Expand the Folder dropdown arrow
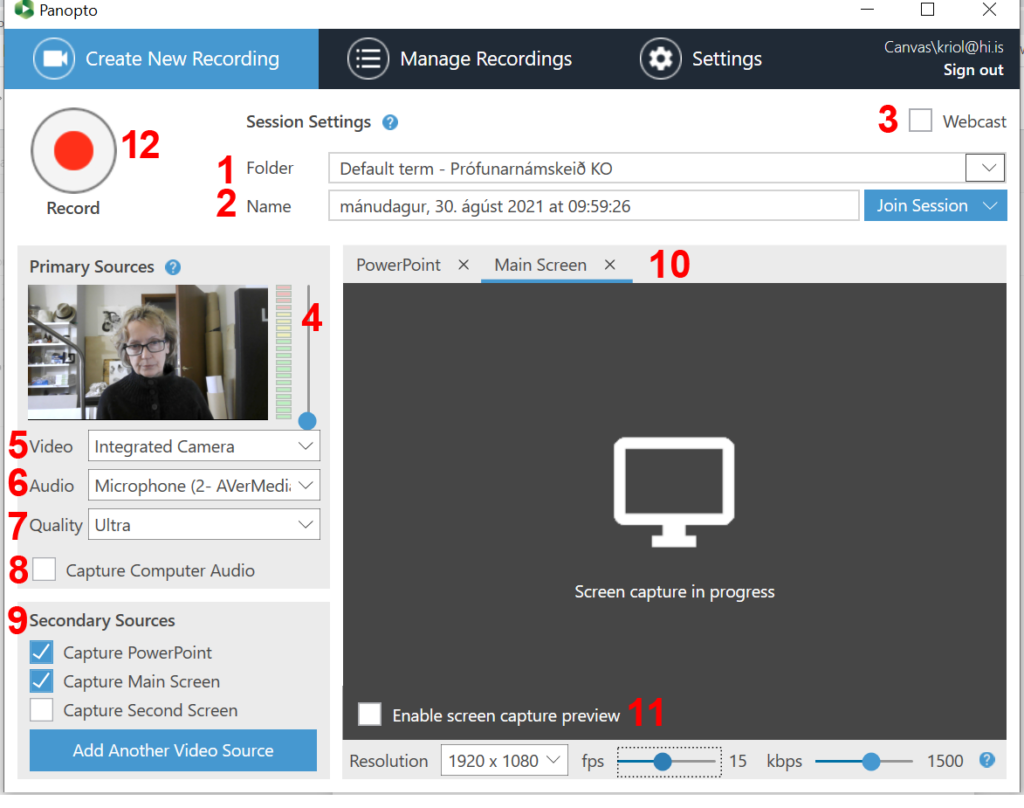Viewport: 1024px width, 808px height. [x=985, y=168]
